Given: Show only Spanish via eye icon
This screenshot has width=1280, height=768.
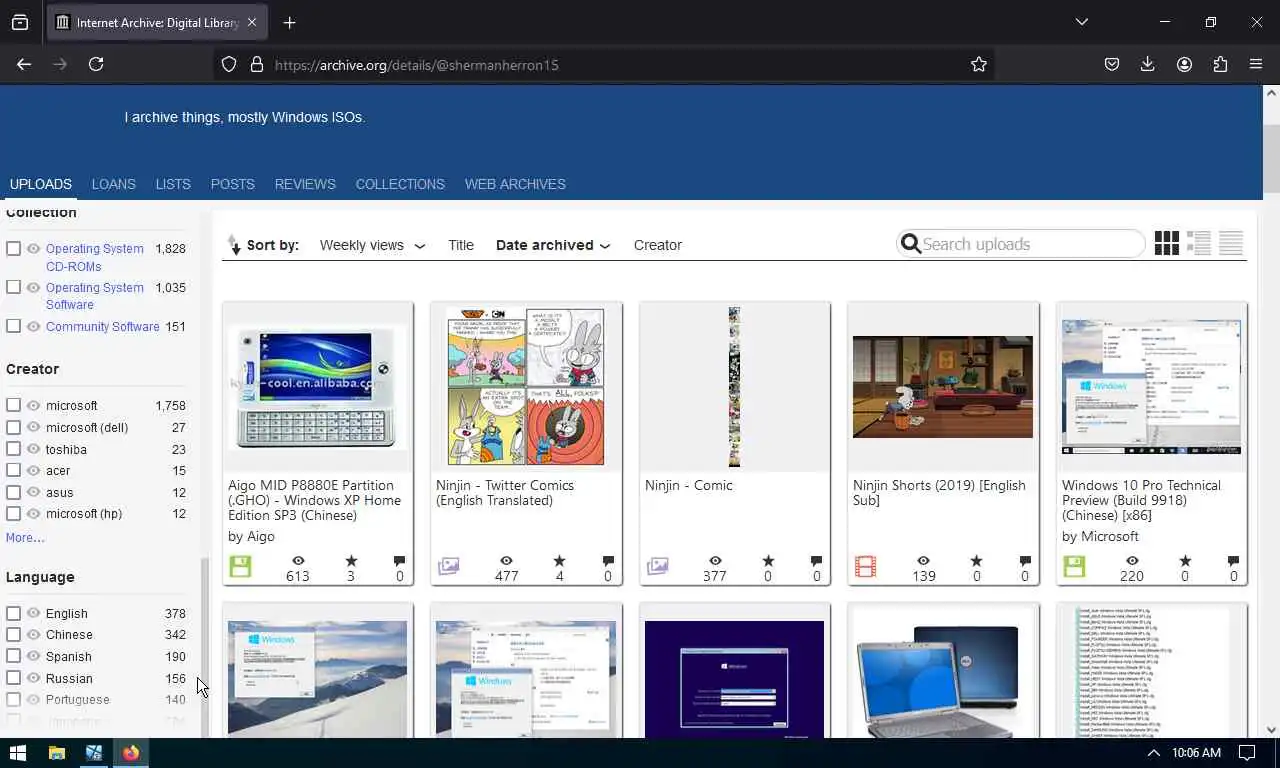Looking at the screenshot, I should (34, 656).
